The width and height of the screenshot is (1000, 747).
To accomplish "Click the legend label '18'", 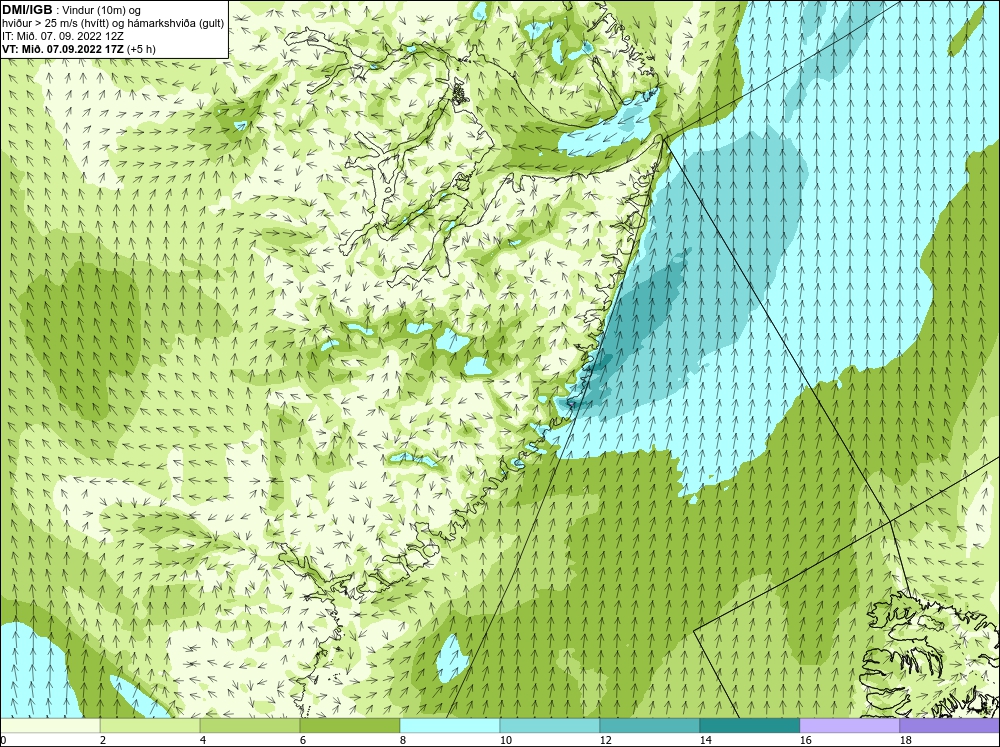I will click(x=905, y=740).
